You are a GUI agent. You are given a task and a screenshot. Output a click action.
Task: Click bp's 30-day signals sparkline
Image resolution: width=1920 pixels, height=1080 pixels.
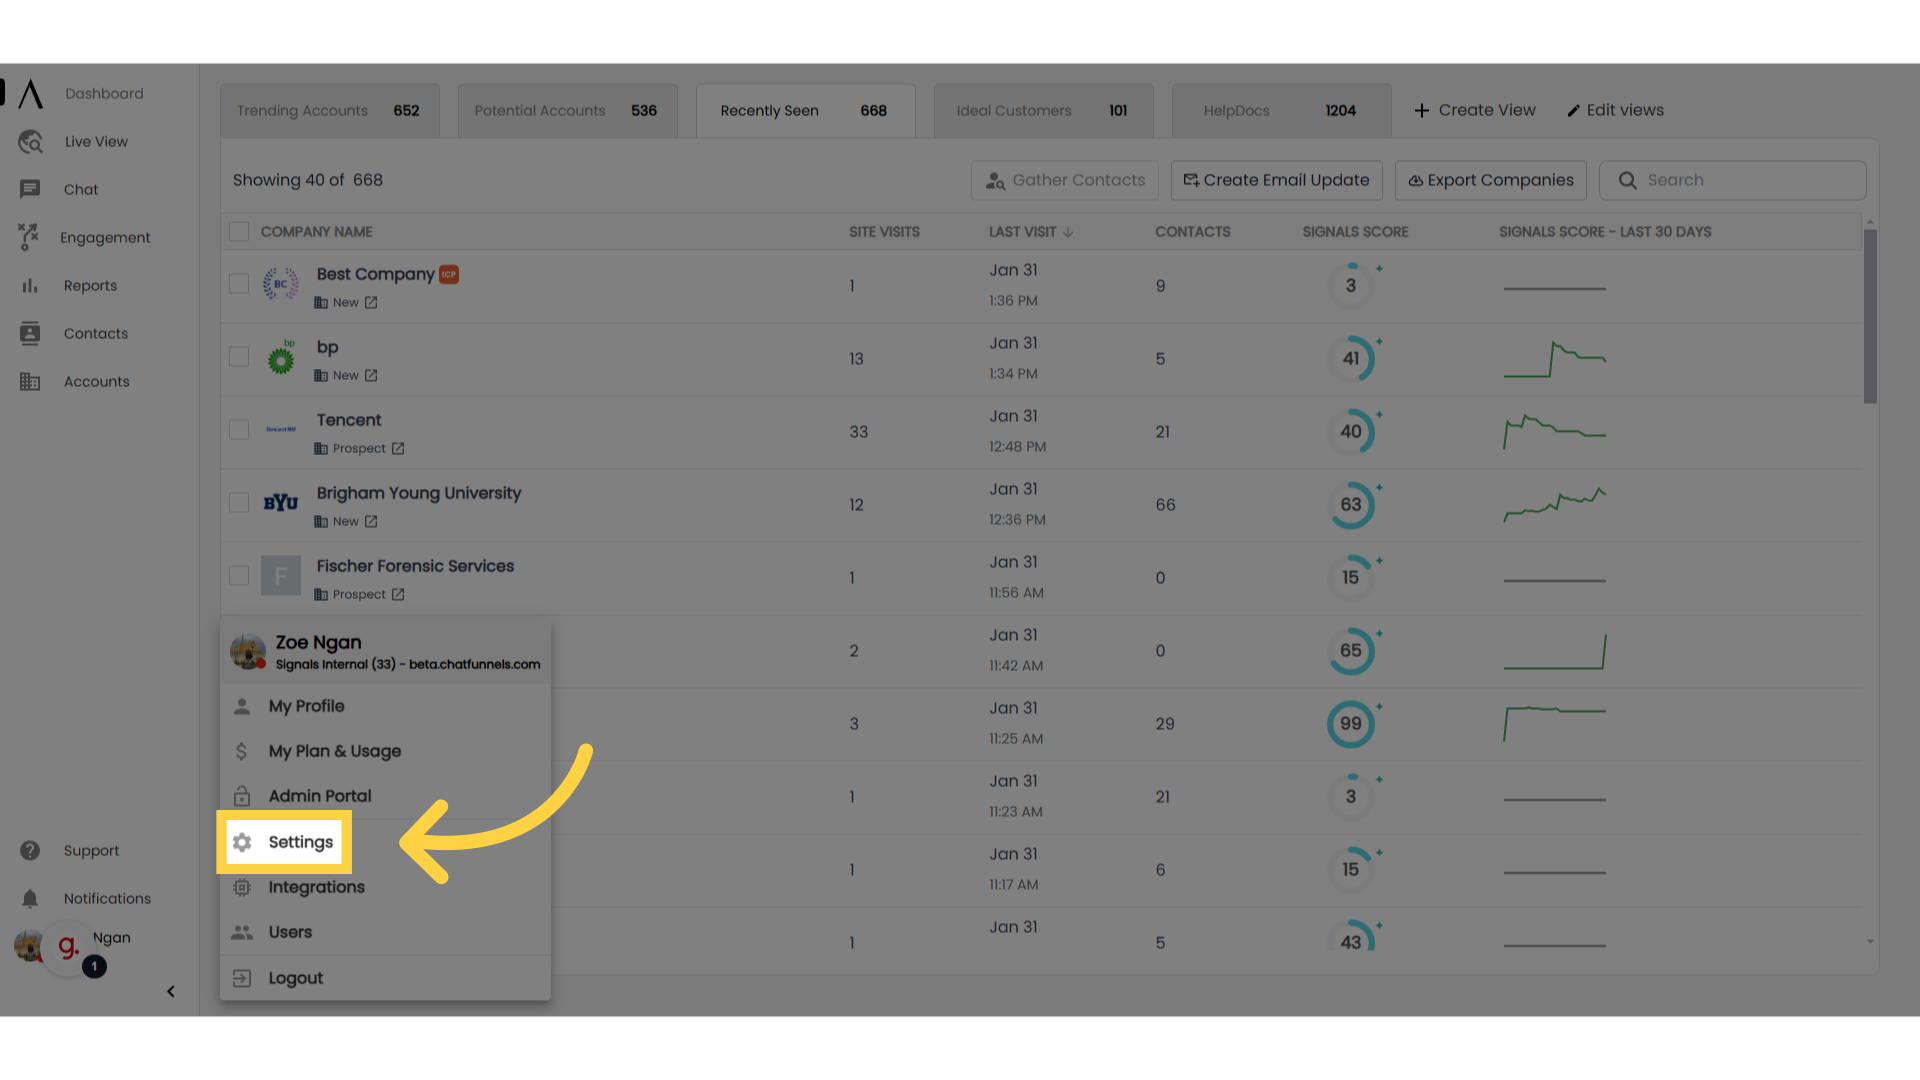coord(1555,359)
